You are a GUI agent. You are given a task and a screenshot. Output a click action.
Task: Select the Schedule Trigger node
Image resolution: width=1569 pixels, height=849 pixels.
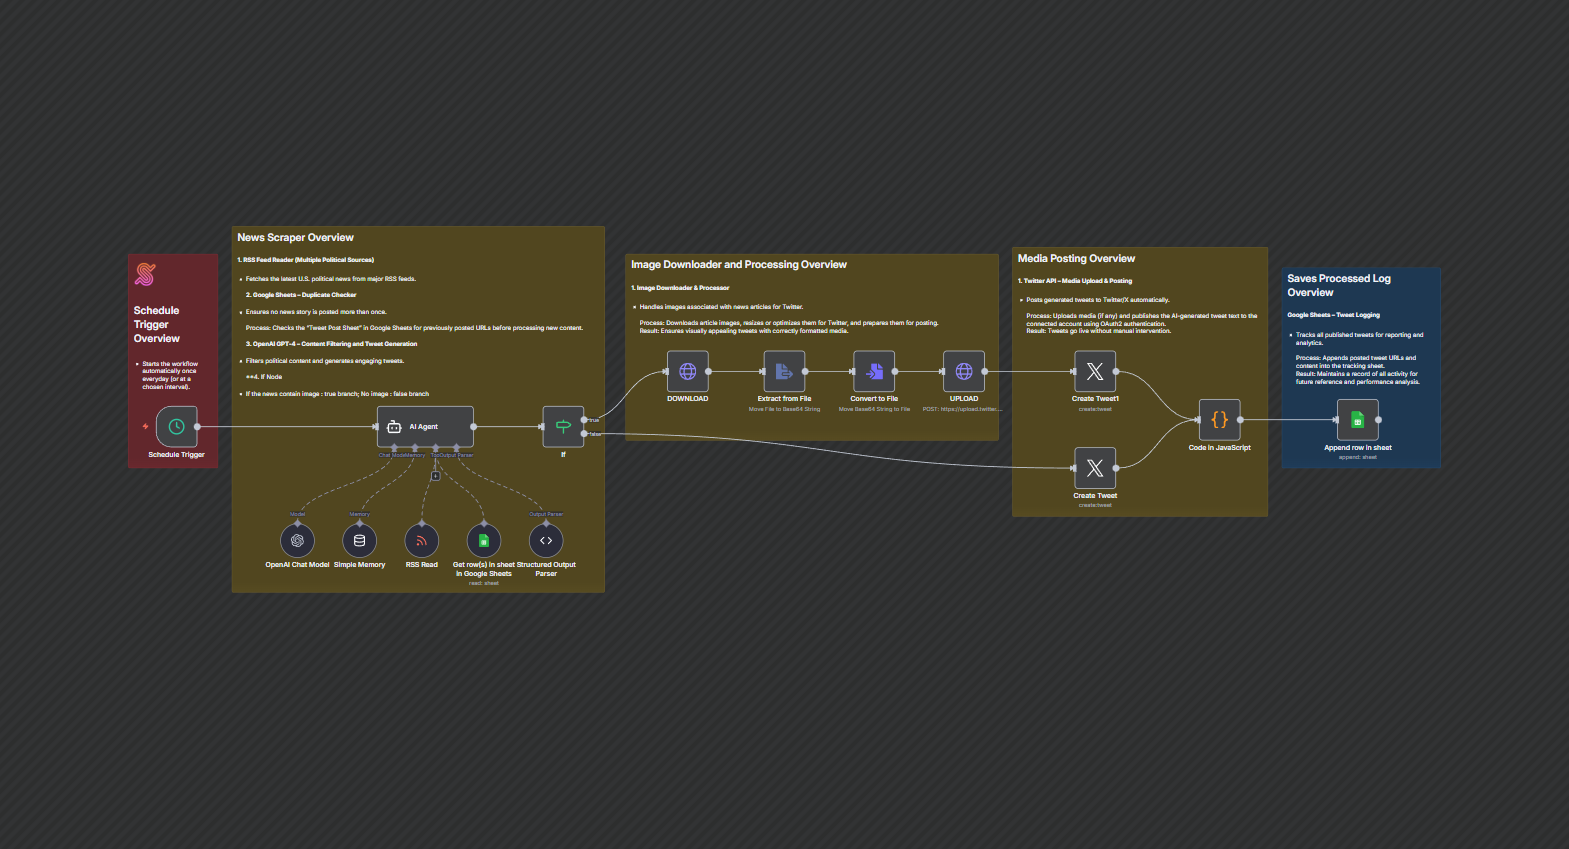pyautogui.click(x=176, y=427)
